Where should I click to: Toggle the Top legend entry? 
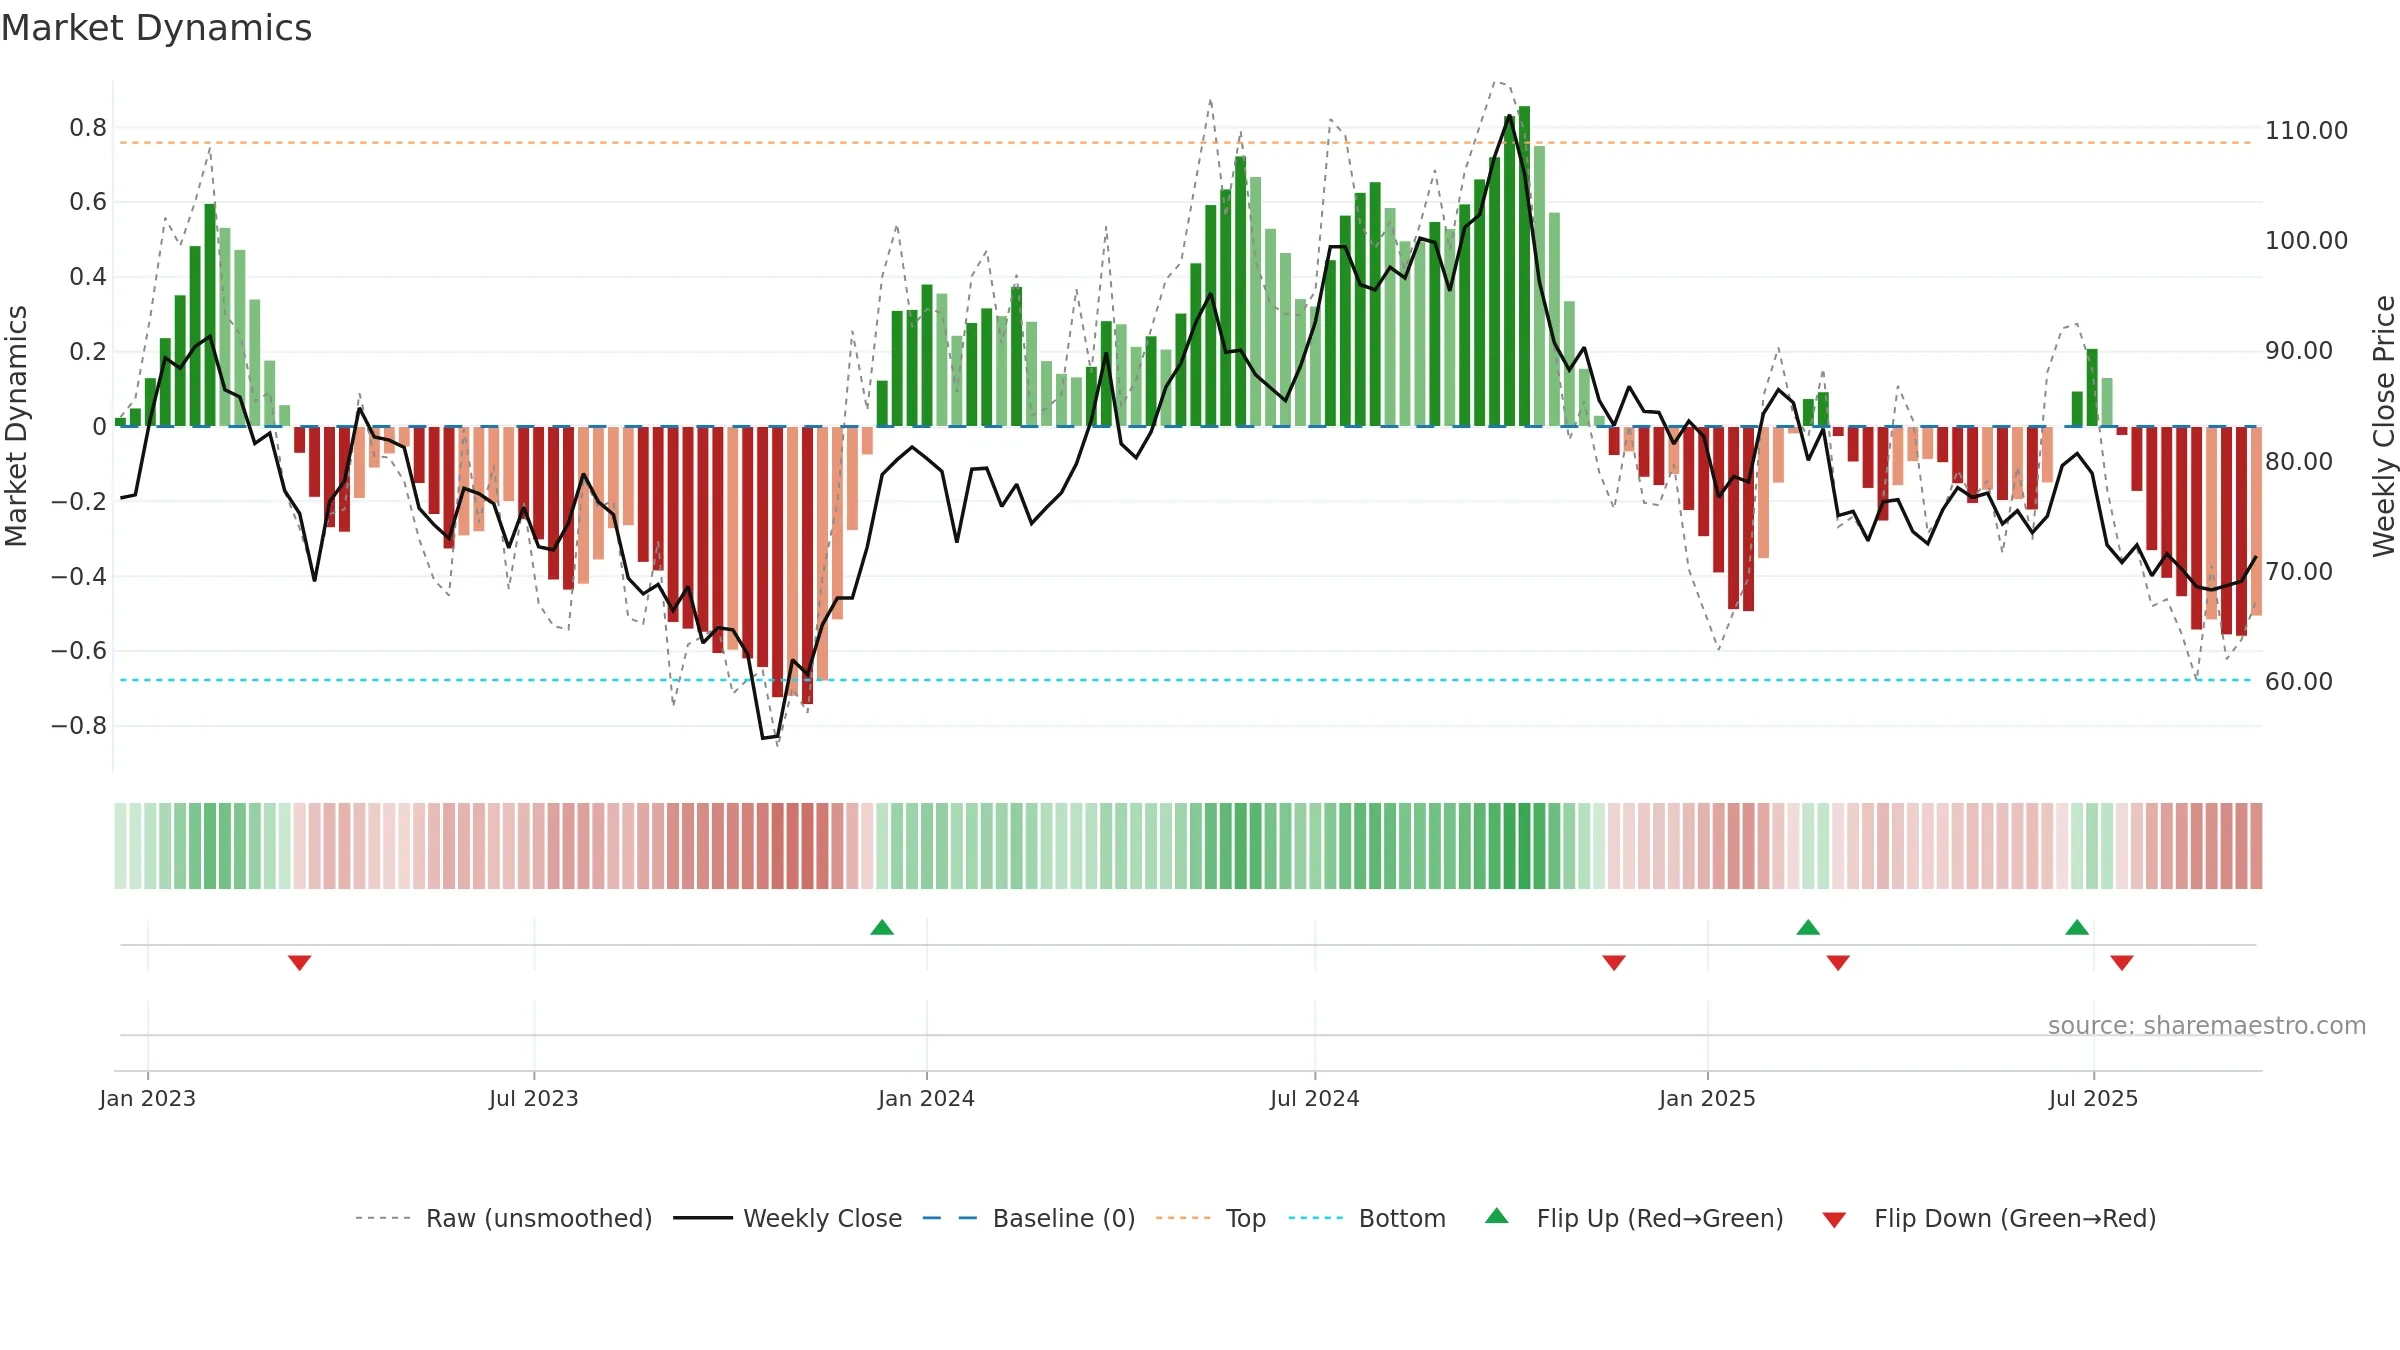tap(1210, 1218)
